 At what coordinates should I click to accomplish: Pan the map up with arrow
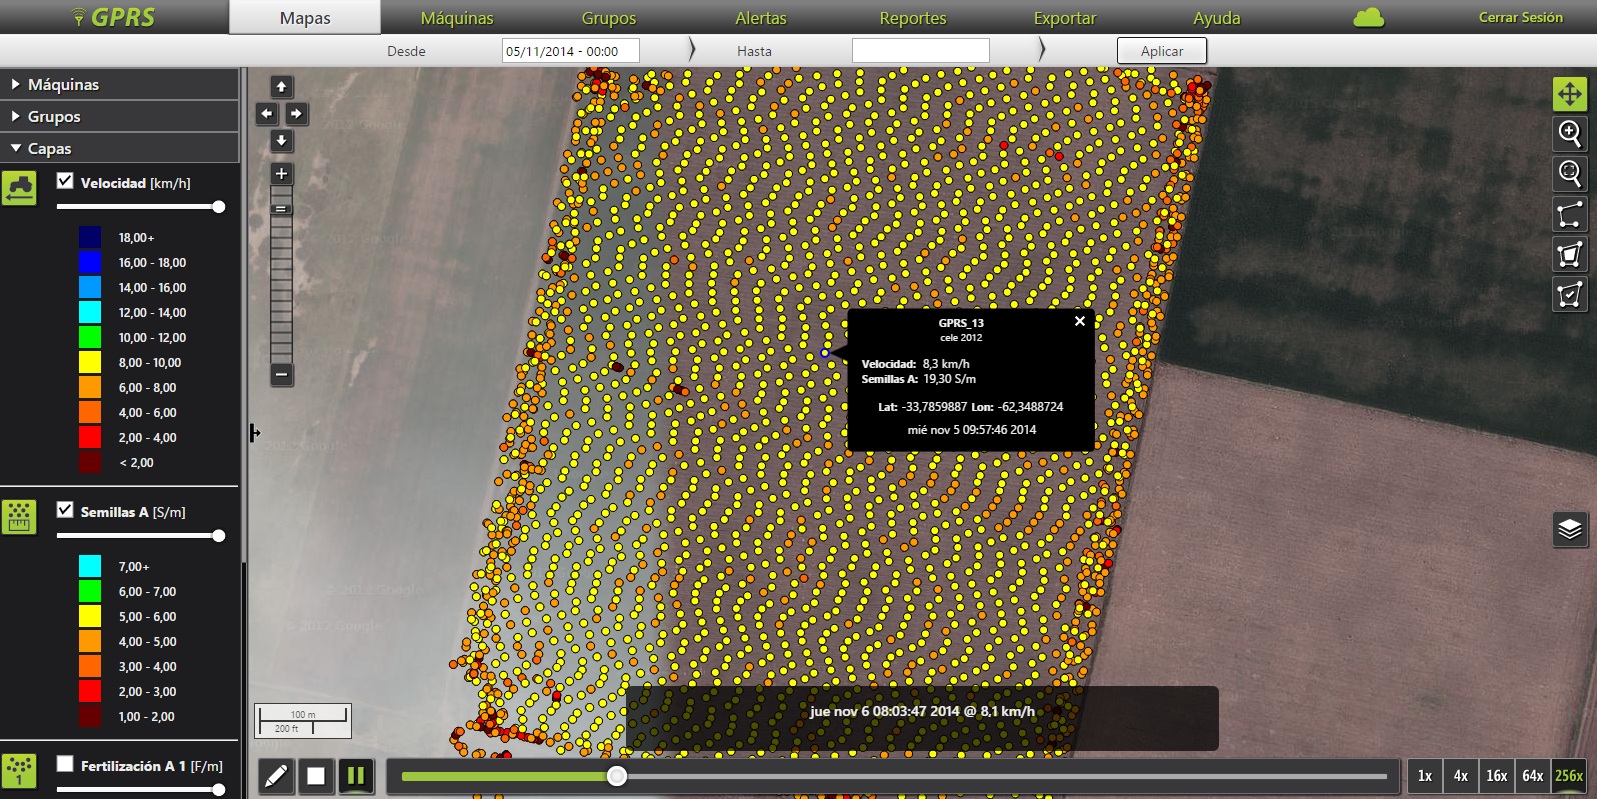(x=282, y=87)
